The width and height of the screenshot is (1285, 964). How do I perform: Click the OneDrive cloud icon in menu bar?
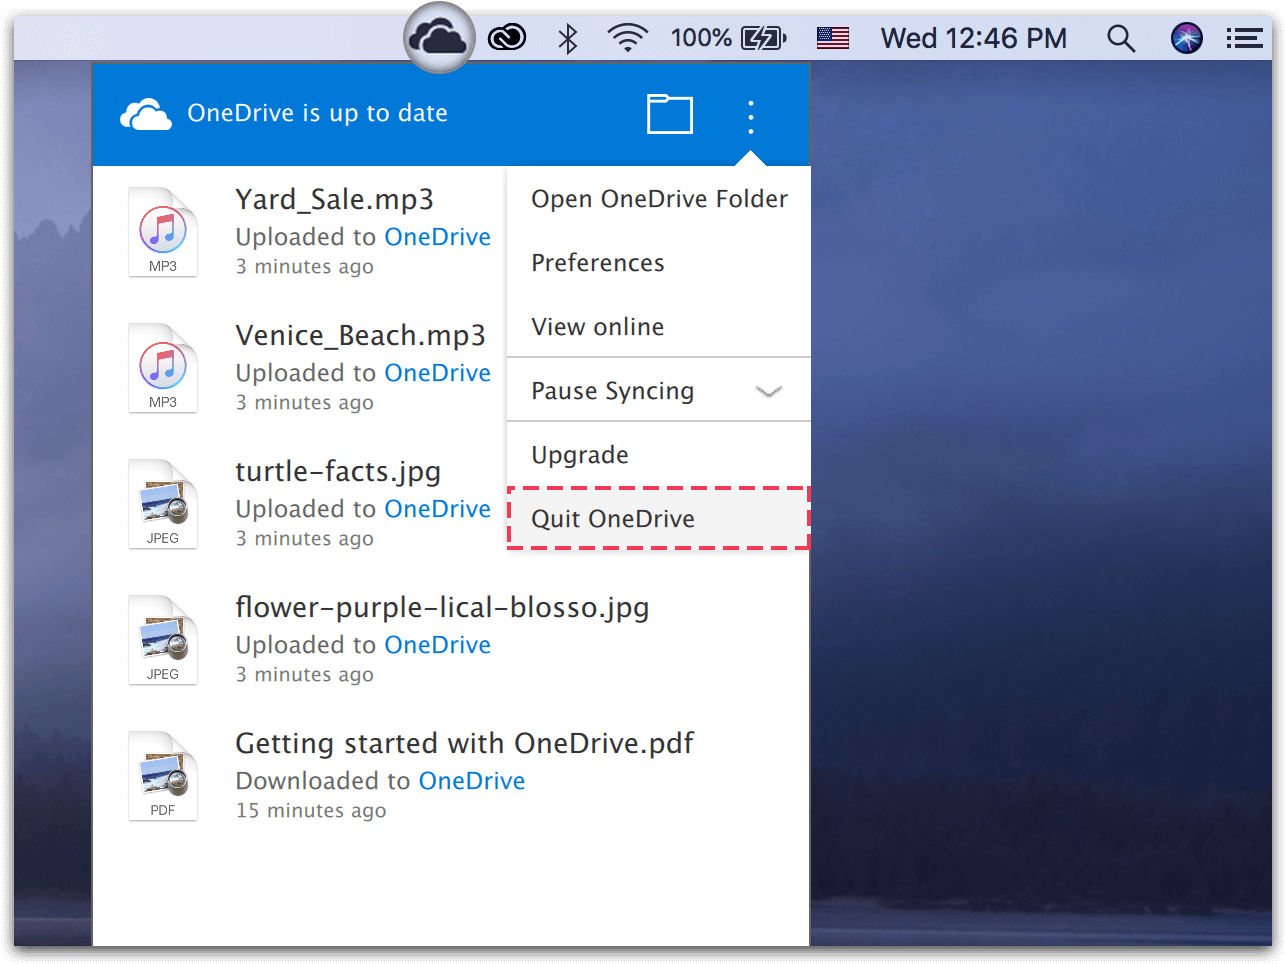coord(439,38)
